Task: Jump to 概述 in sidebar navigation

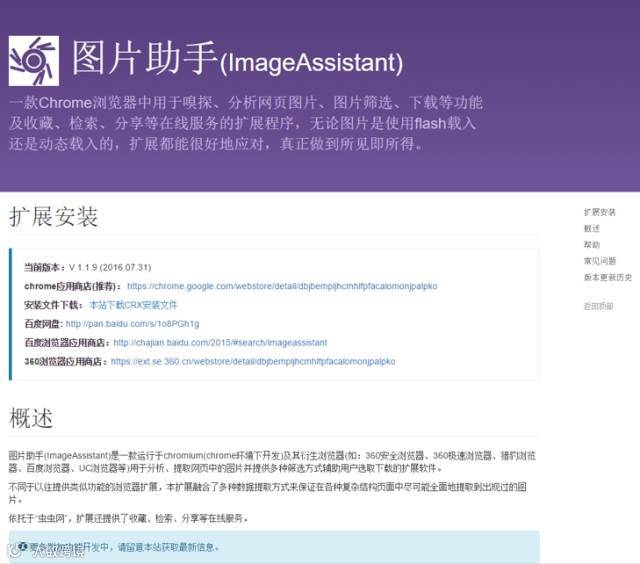Action: coord(591,228)
